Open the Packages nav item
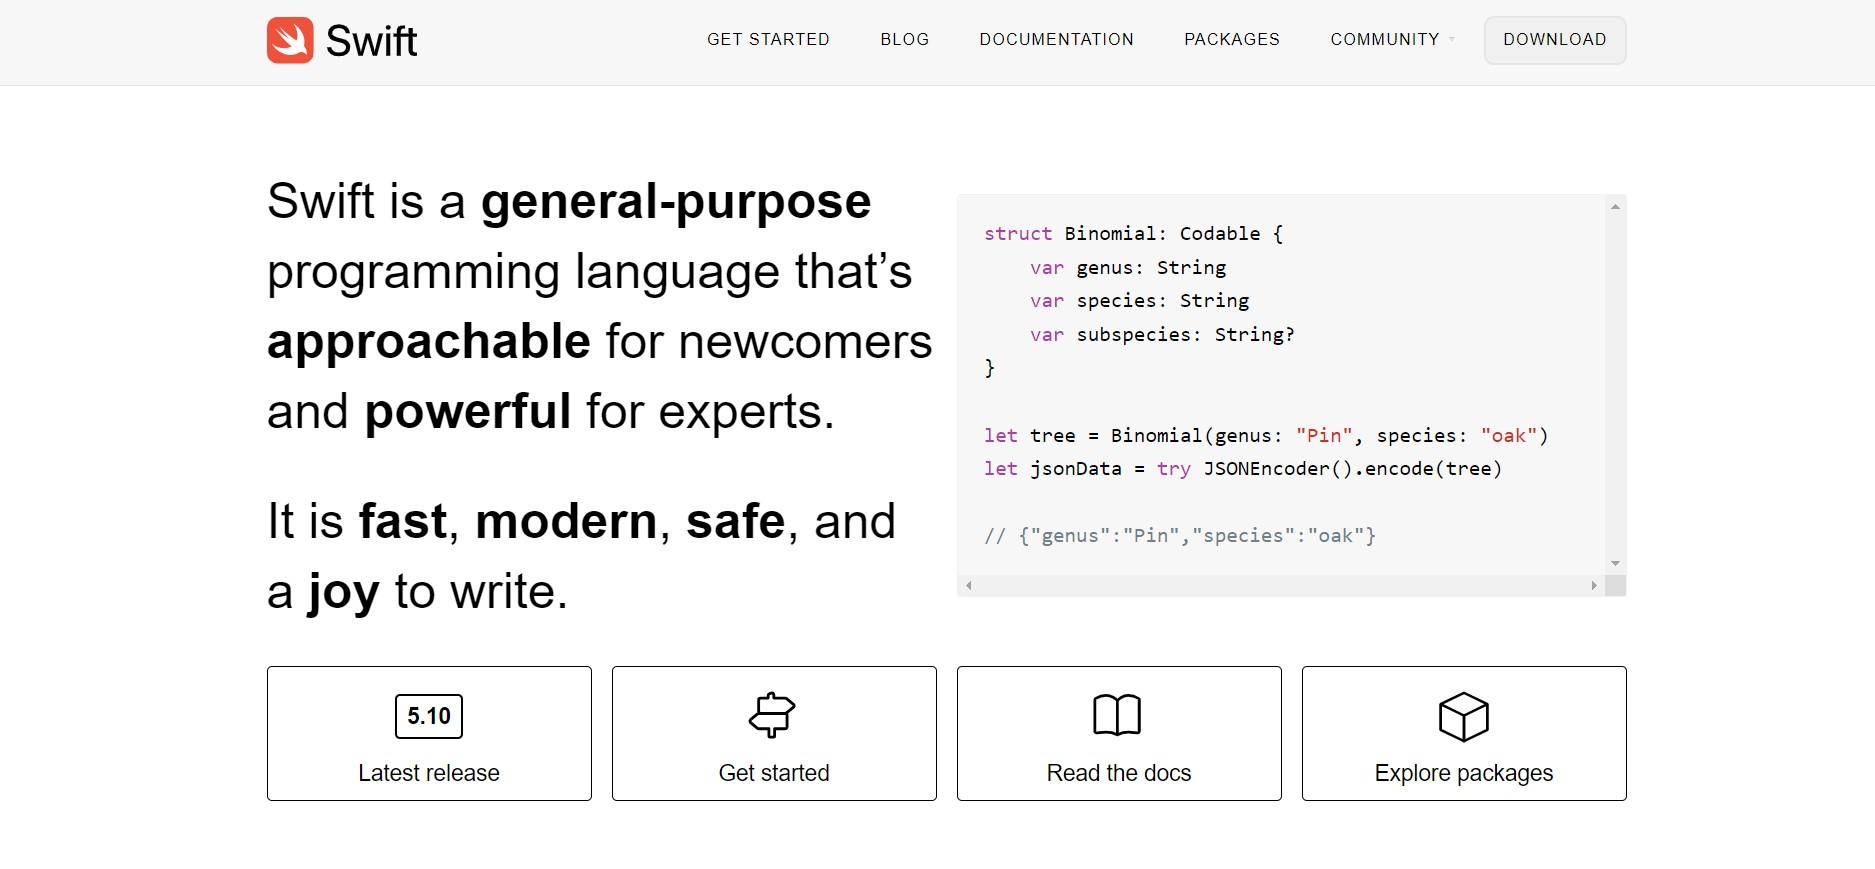Viewport: 1875px width, 869px height. 1231,39
